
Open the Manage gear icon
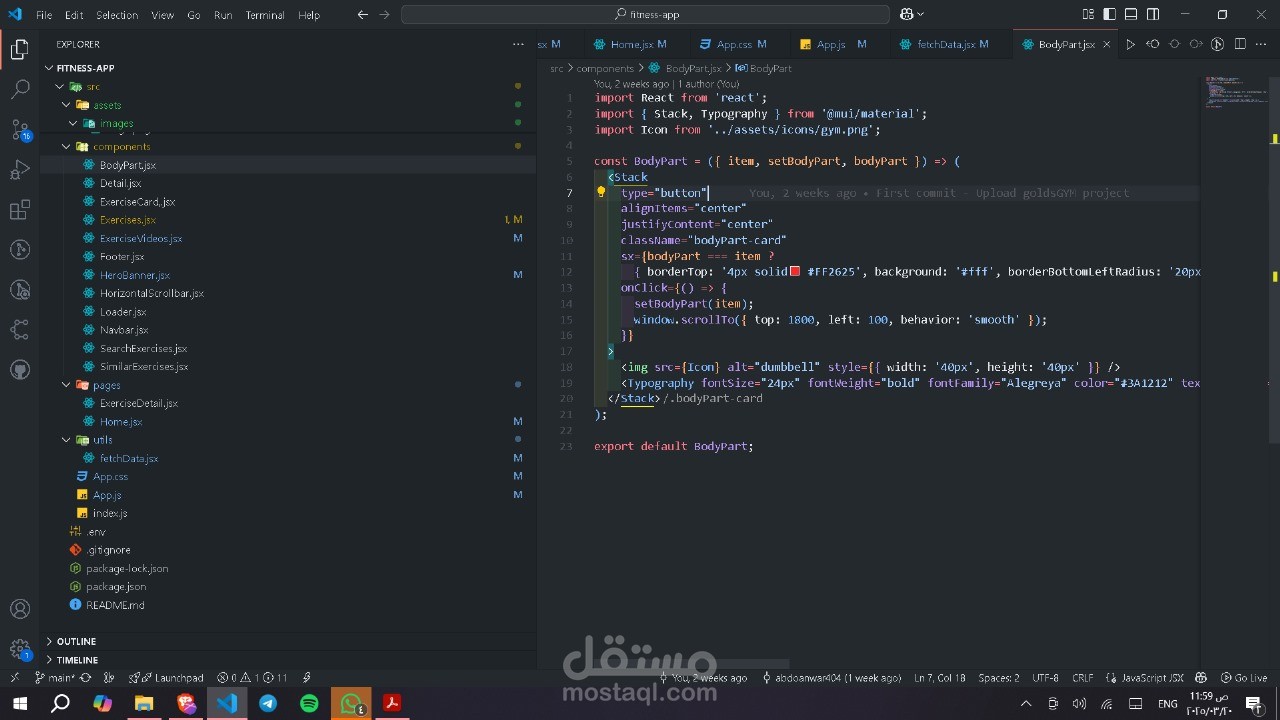click(x=19, y=649)
